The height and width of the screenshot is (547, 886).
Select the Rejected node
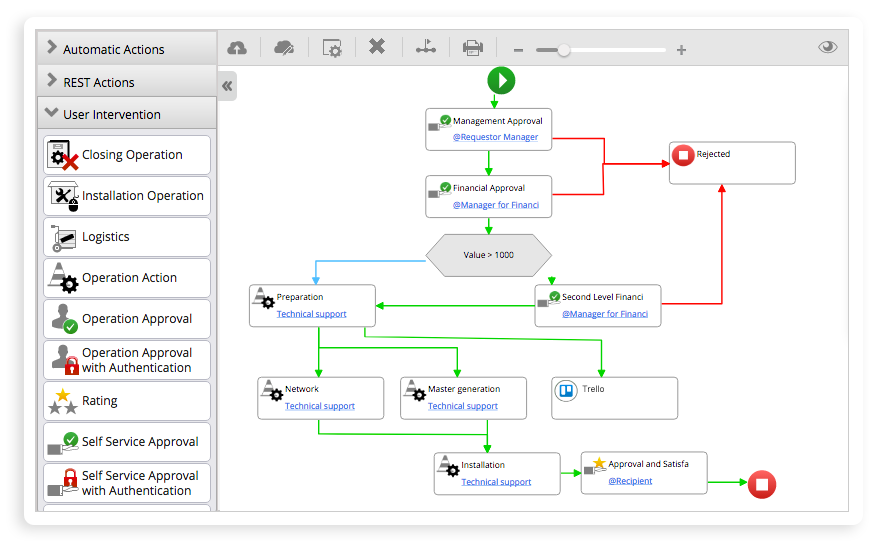pos(732,163)
